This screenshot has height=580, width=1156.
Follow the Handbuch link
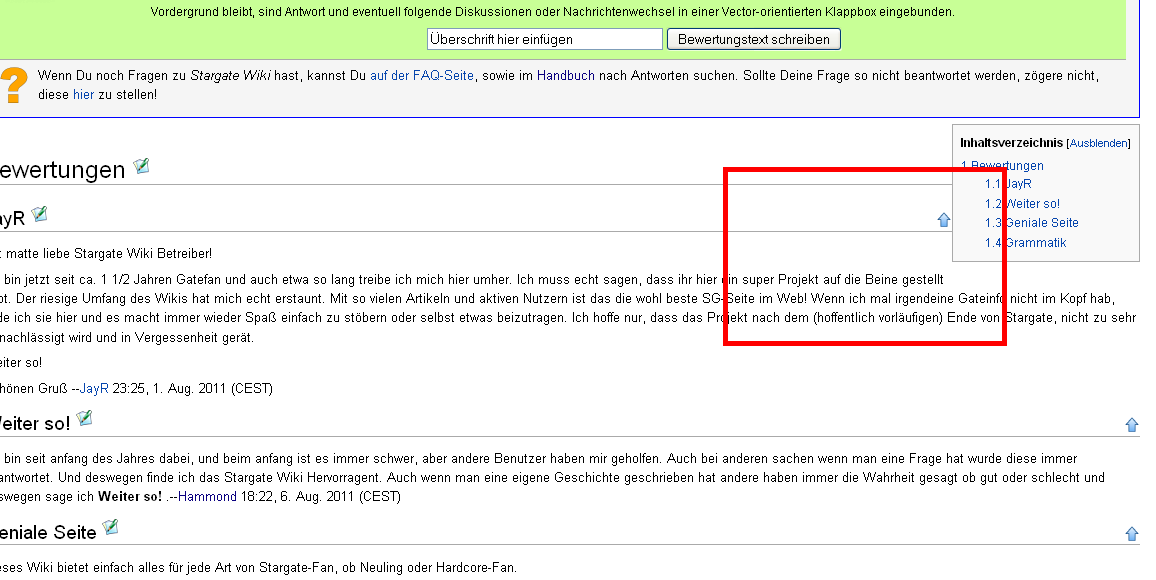565,76
